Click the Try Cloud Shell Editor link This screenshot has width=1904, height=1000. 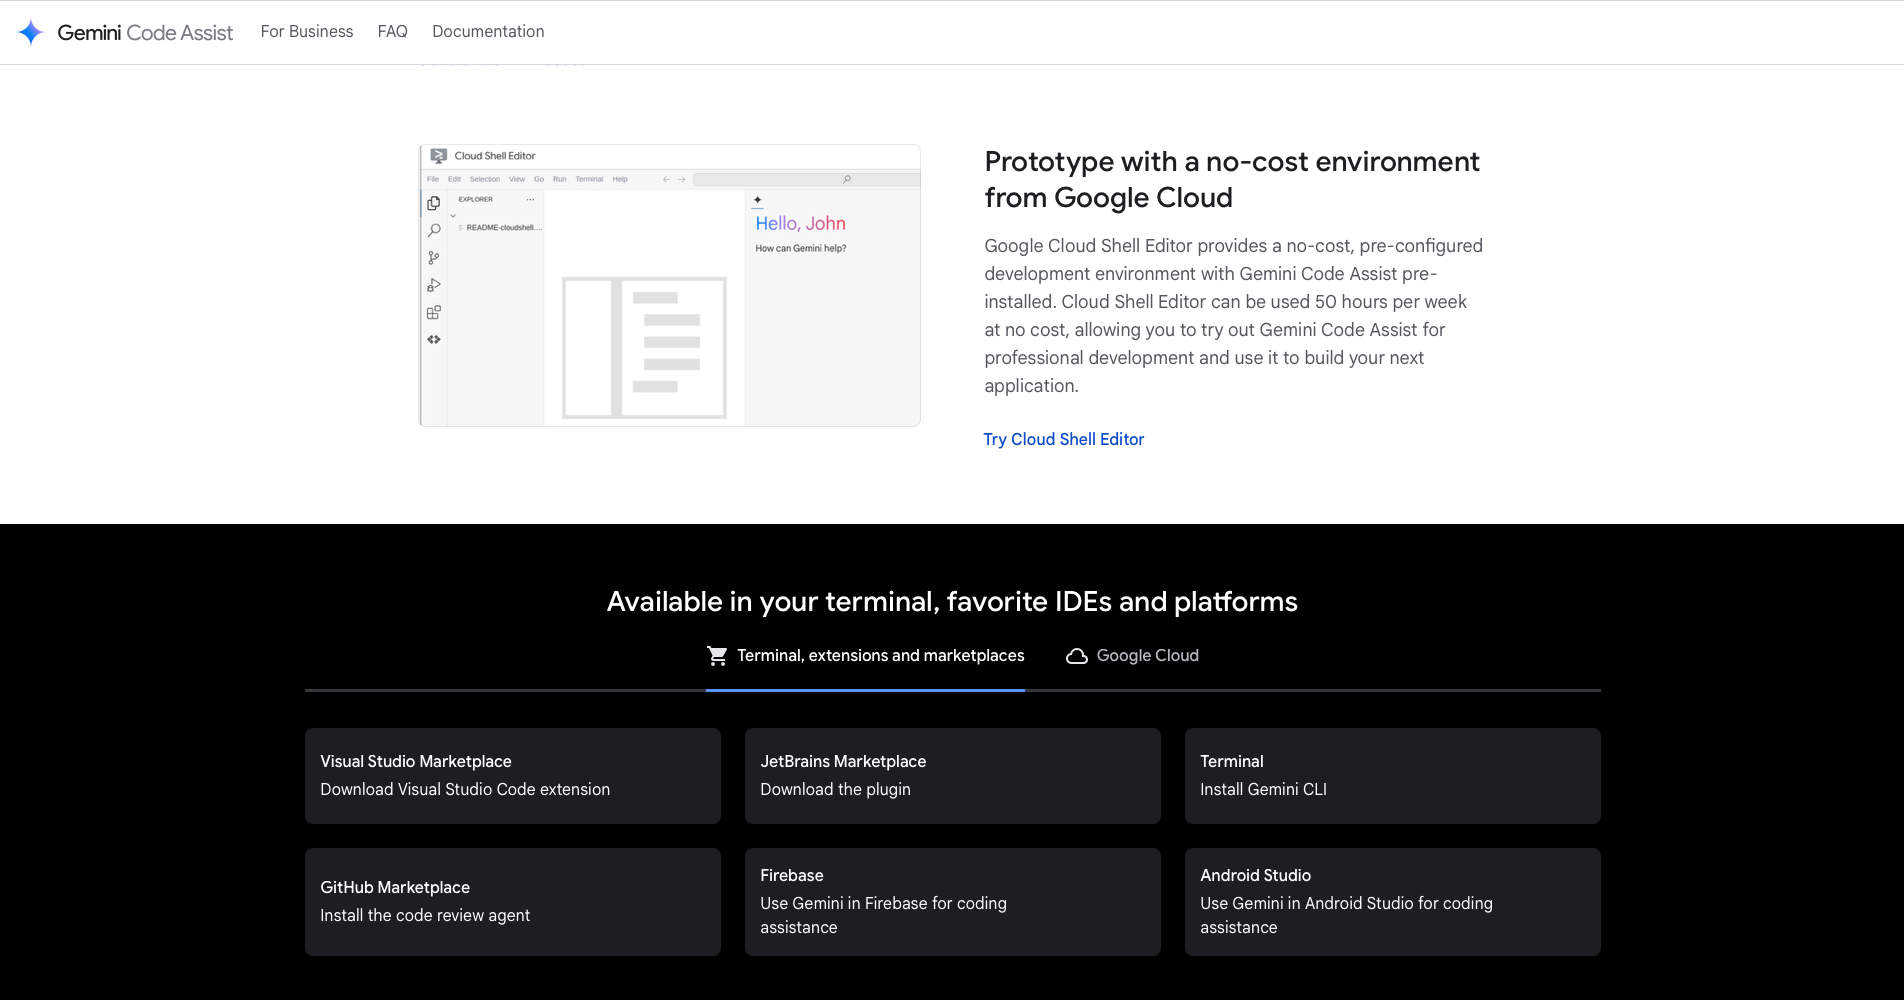click(1064, 439)
